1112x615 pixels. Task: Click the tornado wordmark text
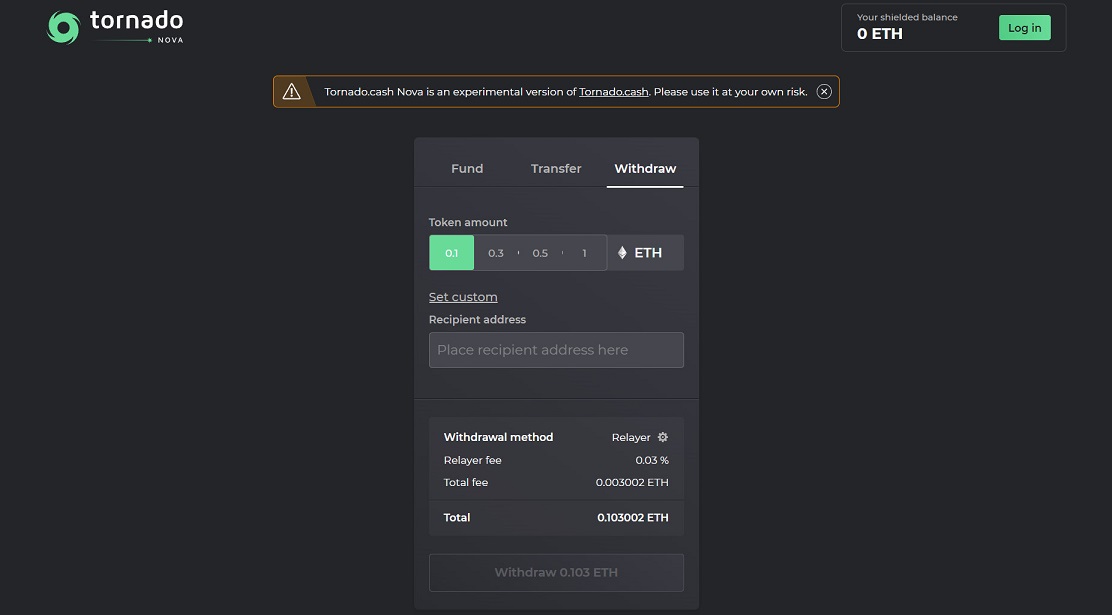tap(136, 20)
